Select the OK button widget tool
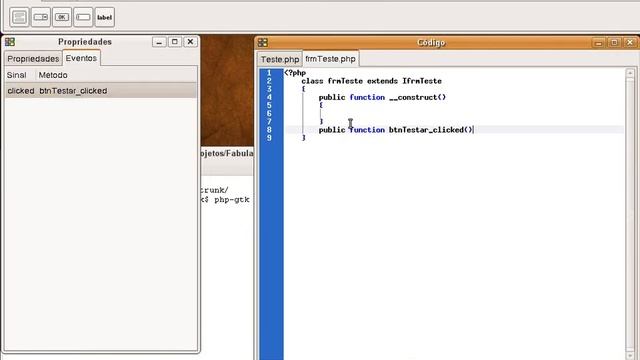640x360 pixels. click(x=62, y=17)
